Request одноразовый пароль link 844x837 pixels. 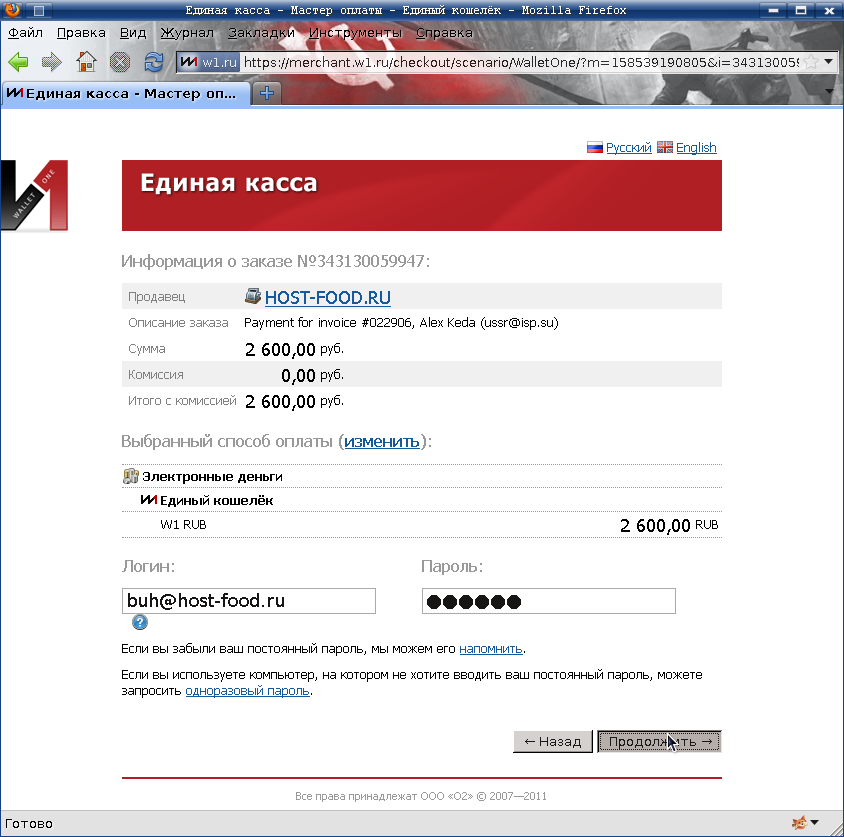coord(247,691)
